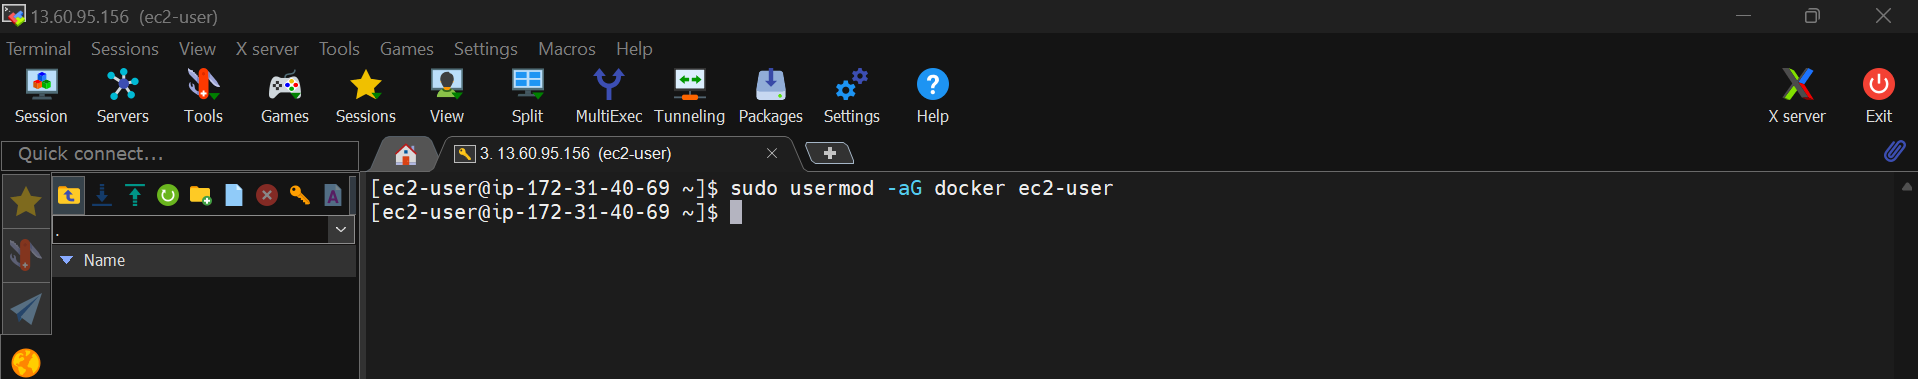Click the blue download file icon
This screenshot has width=1918, height=379.
[102, 195]
